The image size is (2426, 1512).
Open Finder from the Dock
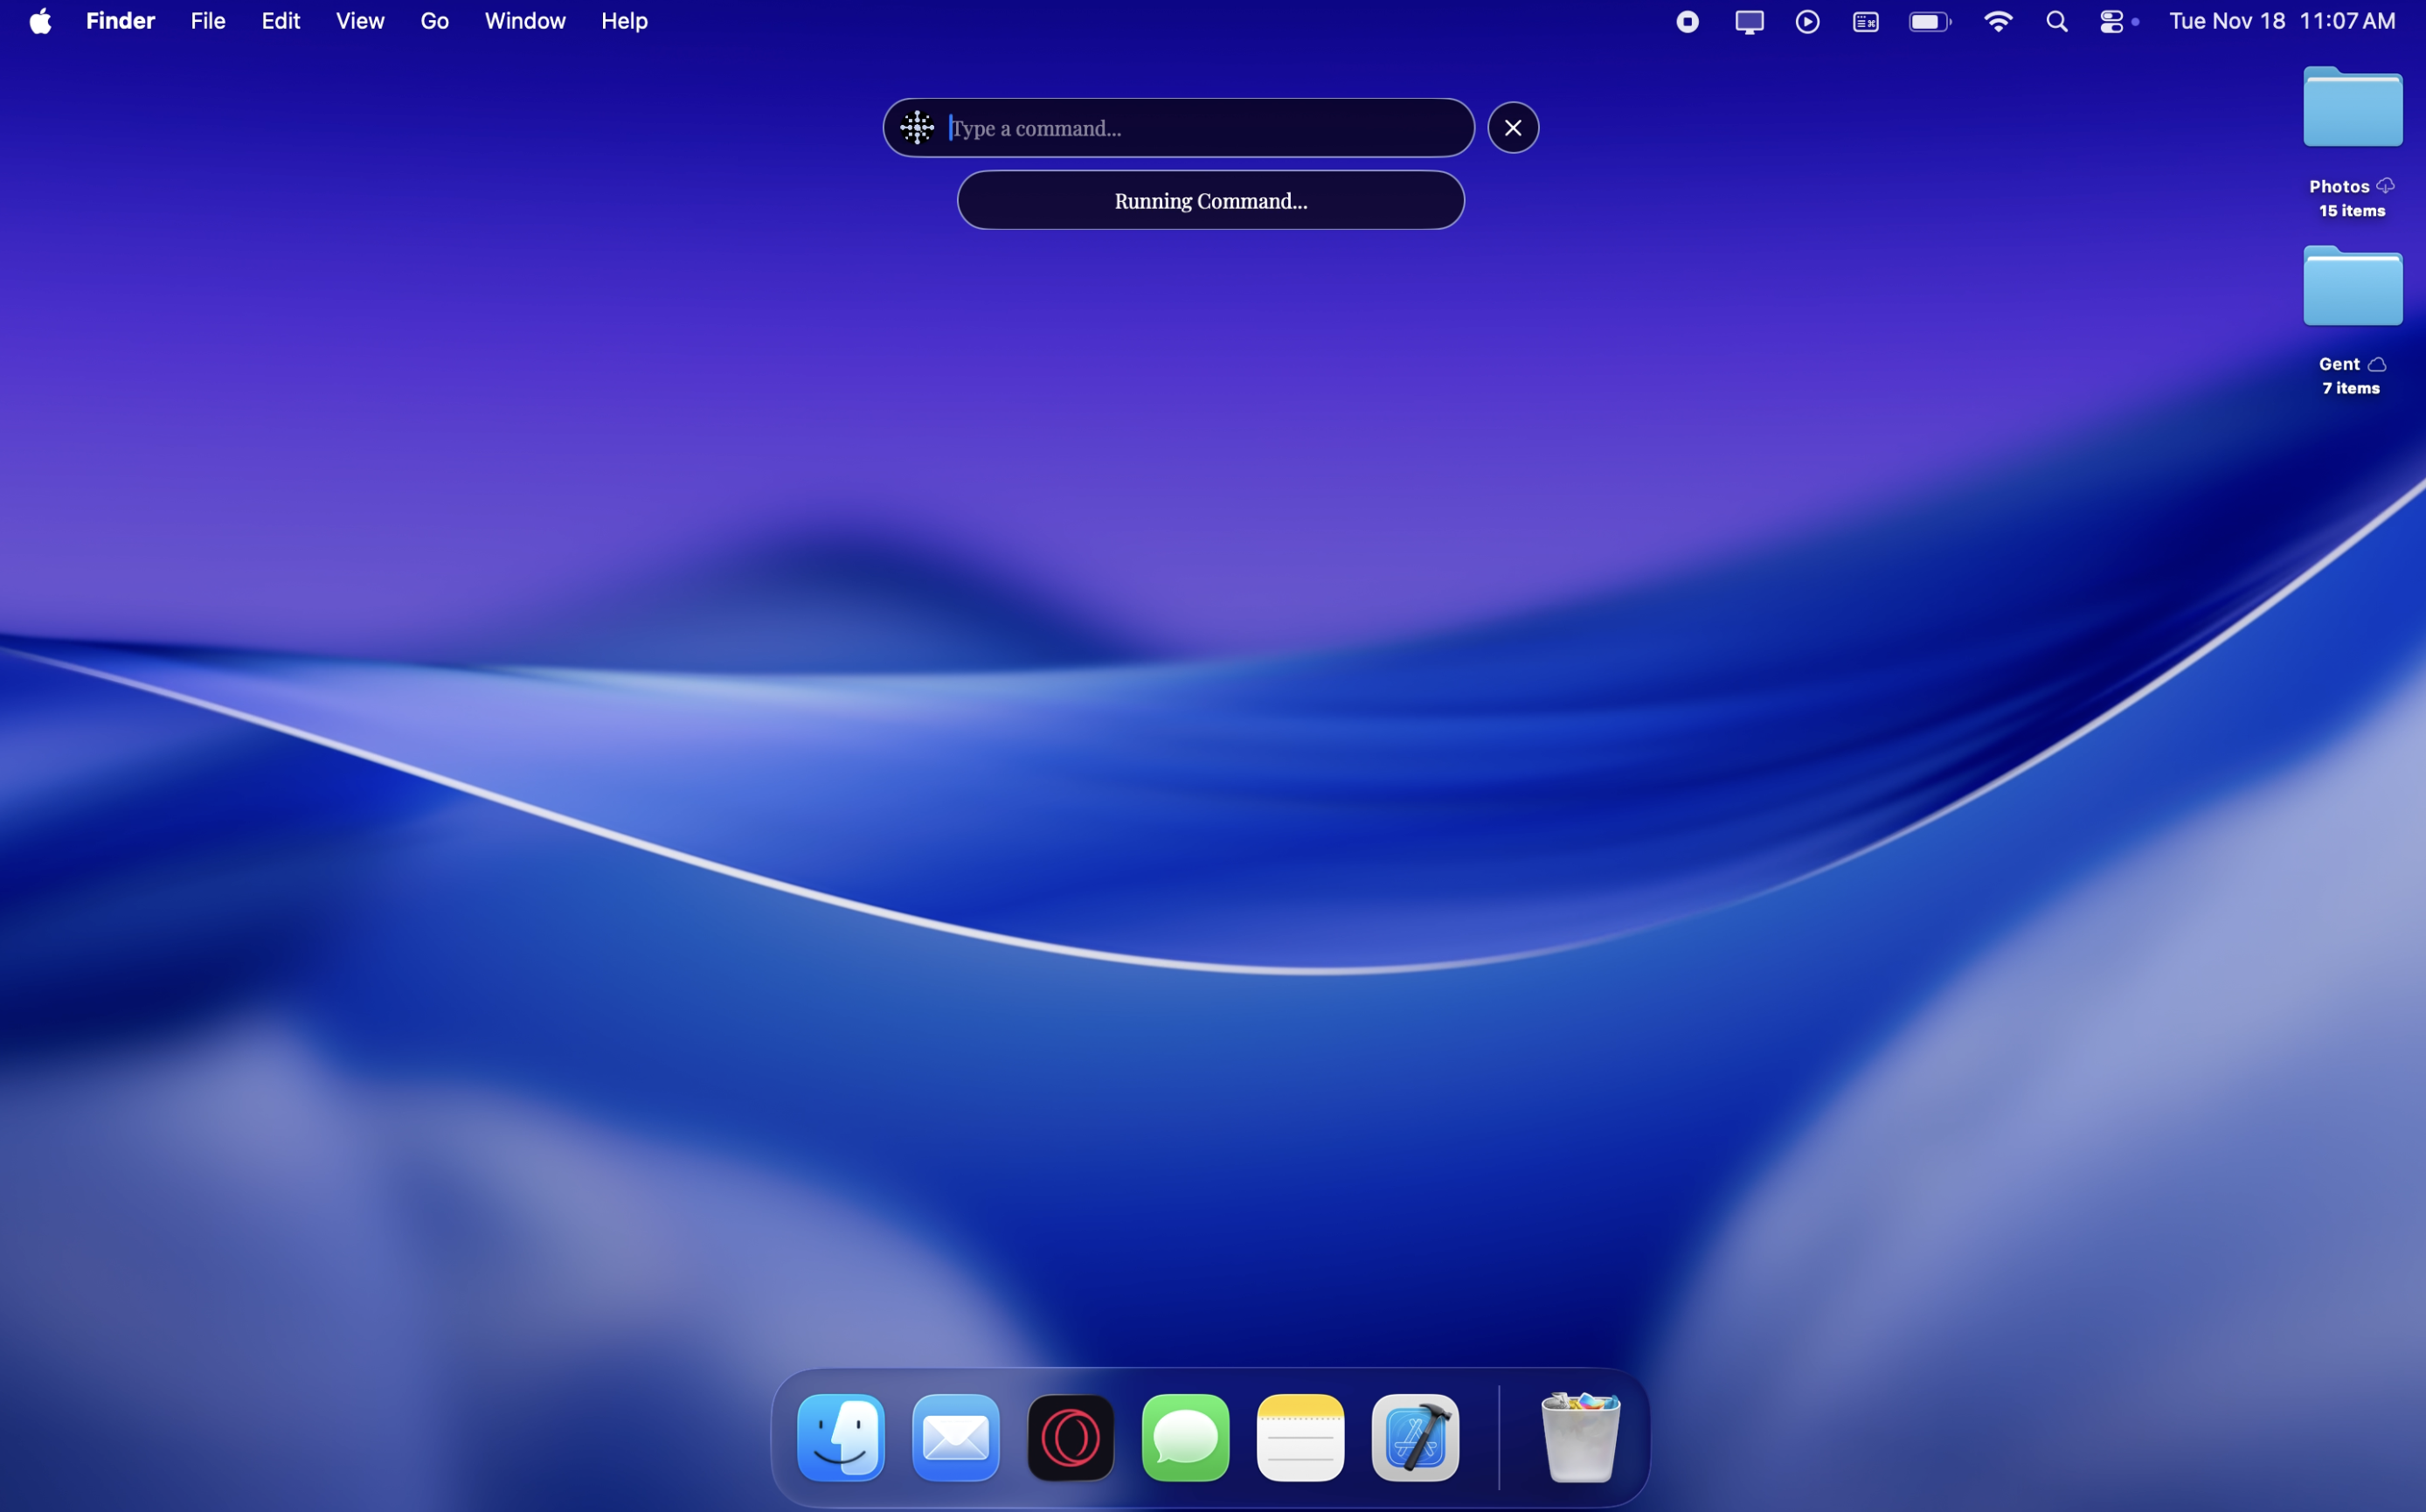[x=840, y=1437]
